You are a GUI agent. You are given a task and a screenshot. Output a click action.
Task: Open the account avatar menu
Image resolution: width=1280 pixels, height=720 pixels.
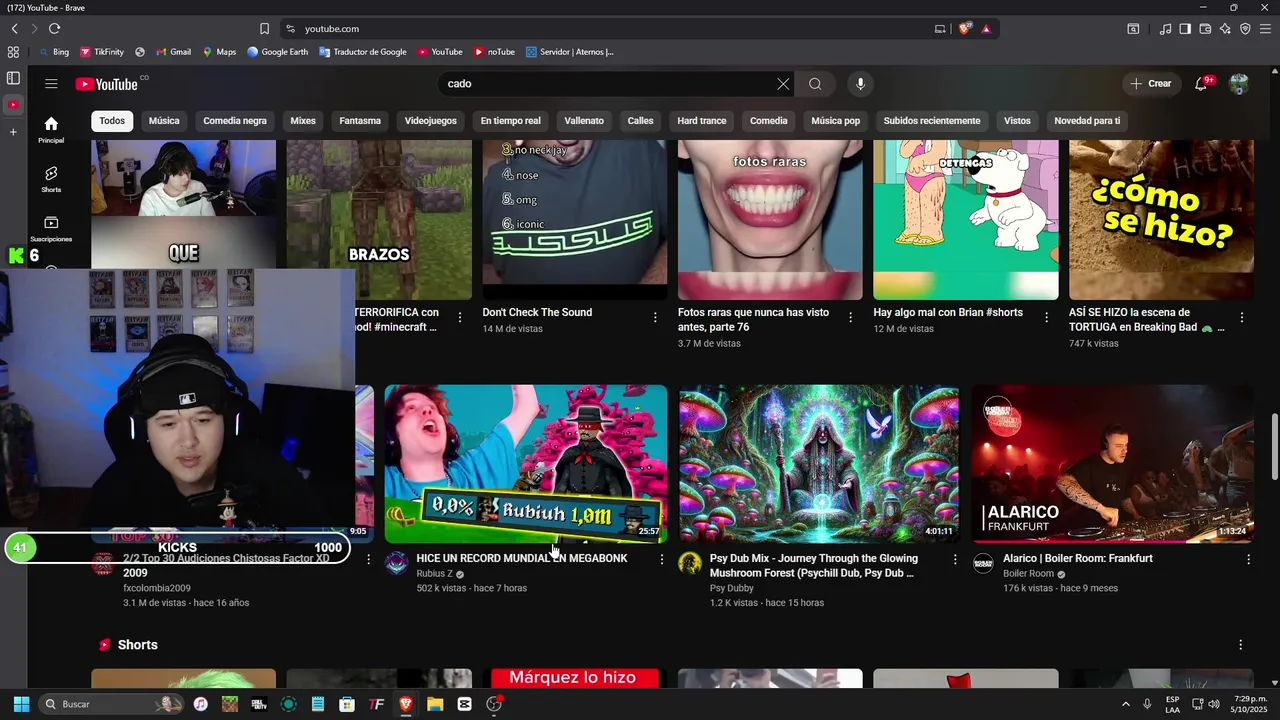(x=1239, y=84)
